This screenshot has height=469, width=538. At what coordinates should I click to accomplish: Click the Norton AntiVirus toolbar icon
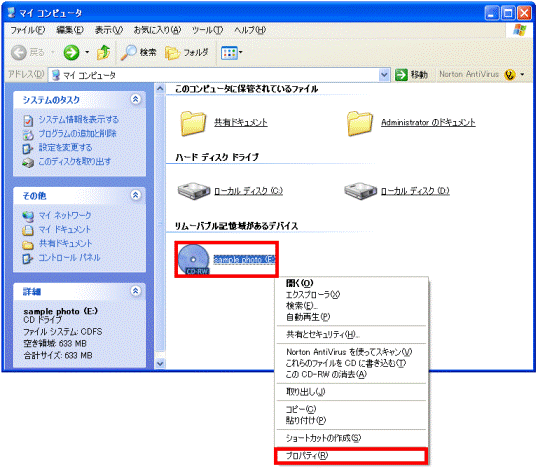click(510, 74)
